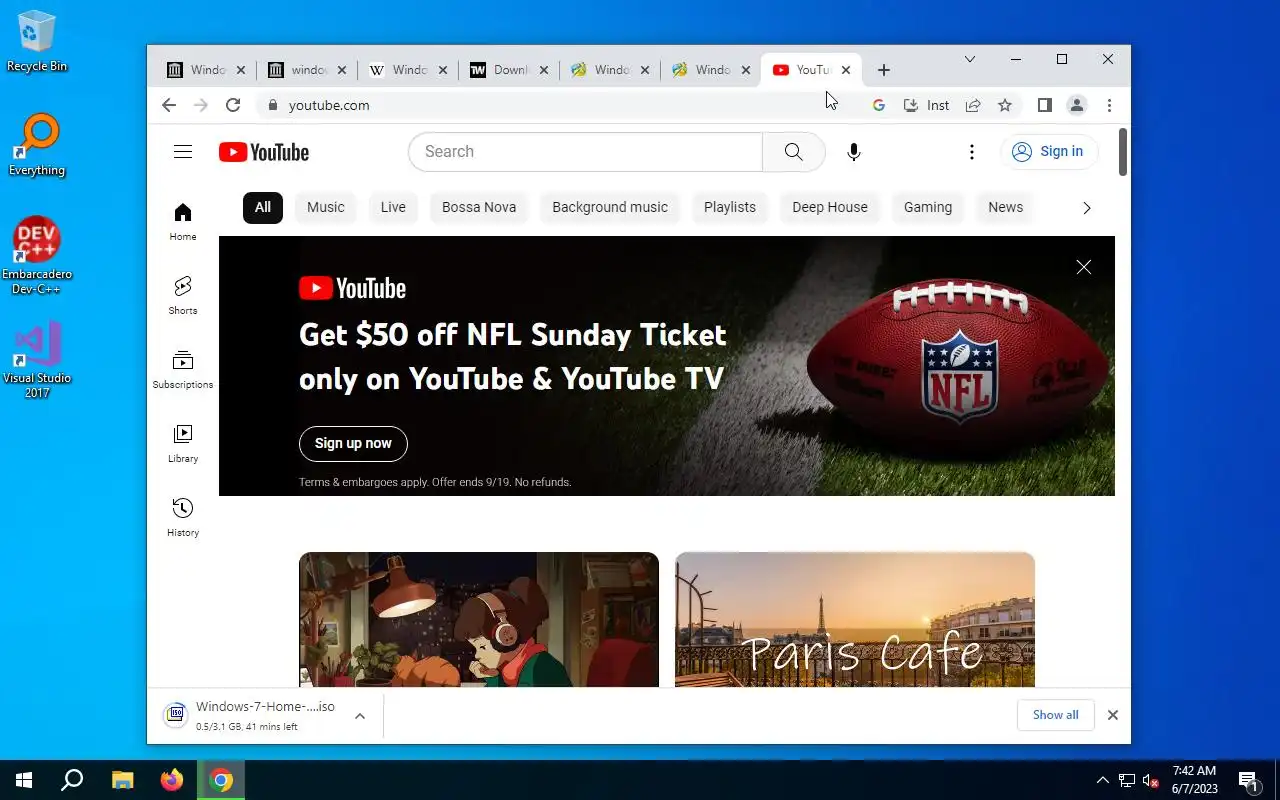
Task: Go back with browser back arrow
Action: click(169, 105)
